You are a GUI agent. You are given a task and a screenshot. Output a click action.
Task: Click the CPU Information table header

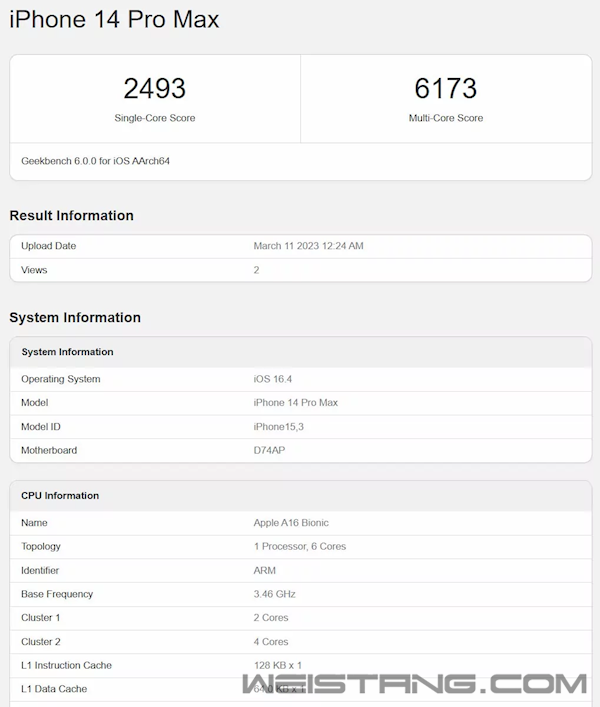pyautogui.click(x=60, y=496)
